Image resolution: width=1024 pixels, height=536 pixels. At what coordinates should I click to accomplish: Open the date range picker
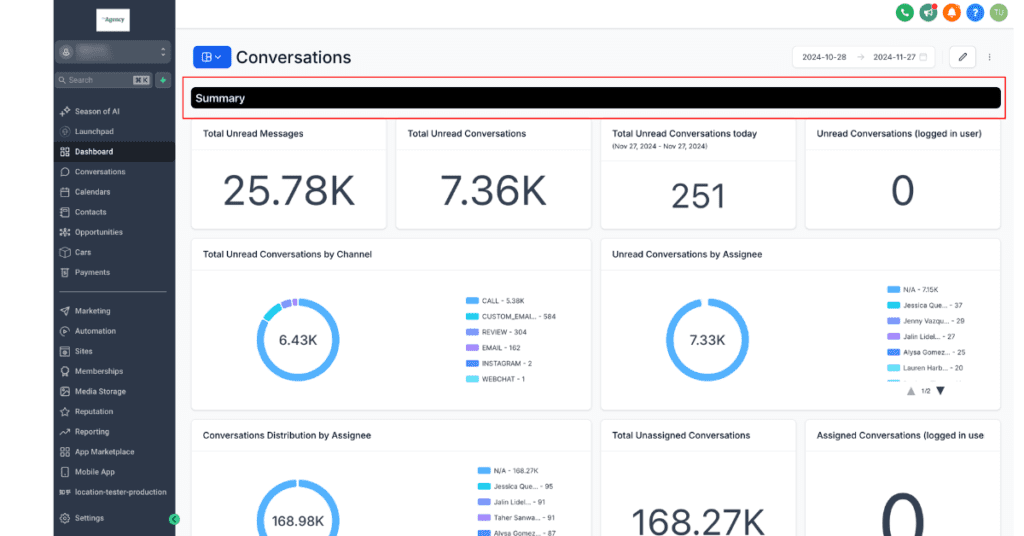864,57
